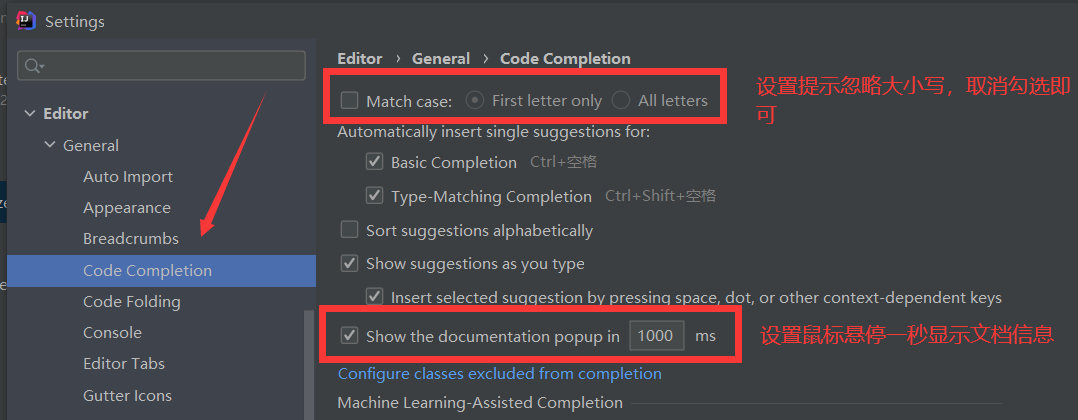1078x420 pixels.
Task: Click the settings search input field
Action: [170, 66]
